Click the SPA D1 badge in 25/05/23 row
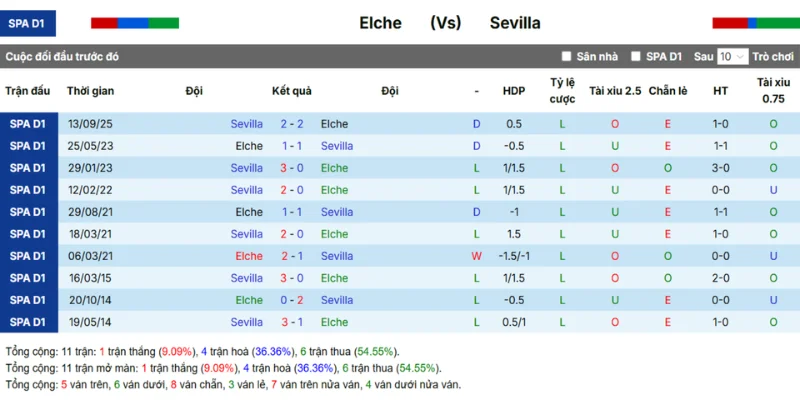Screen dimensions: 800x400 coord(27,146)
